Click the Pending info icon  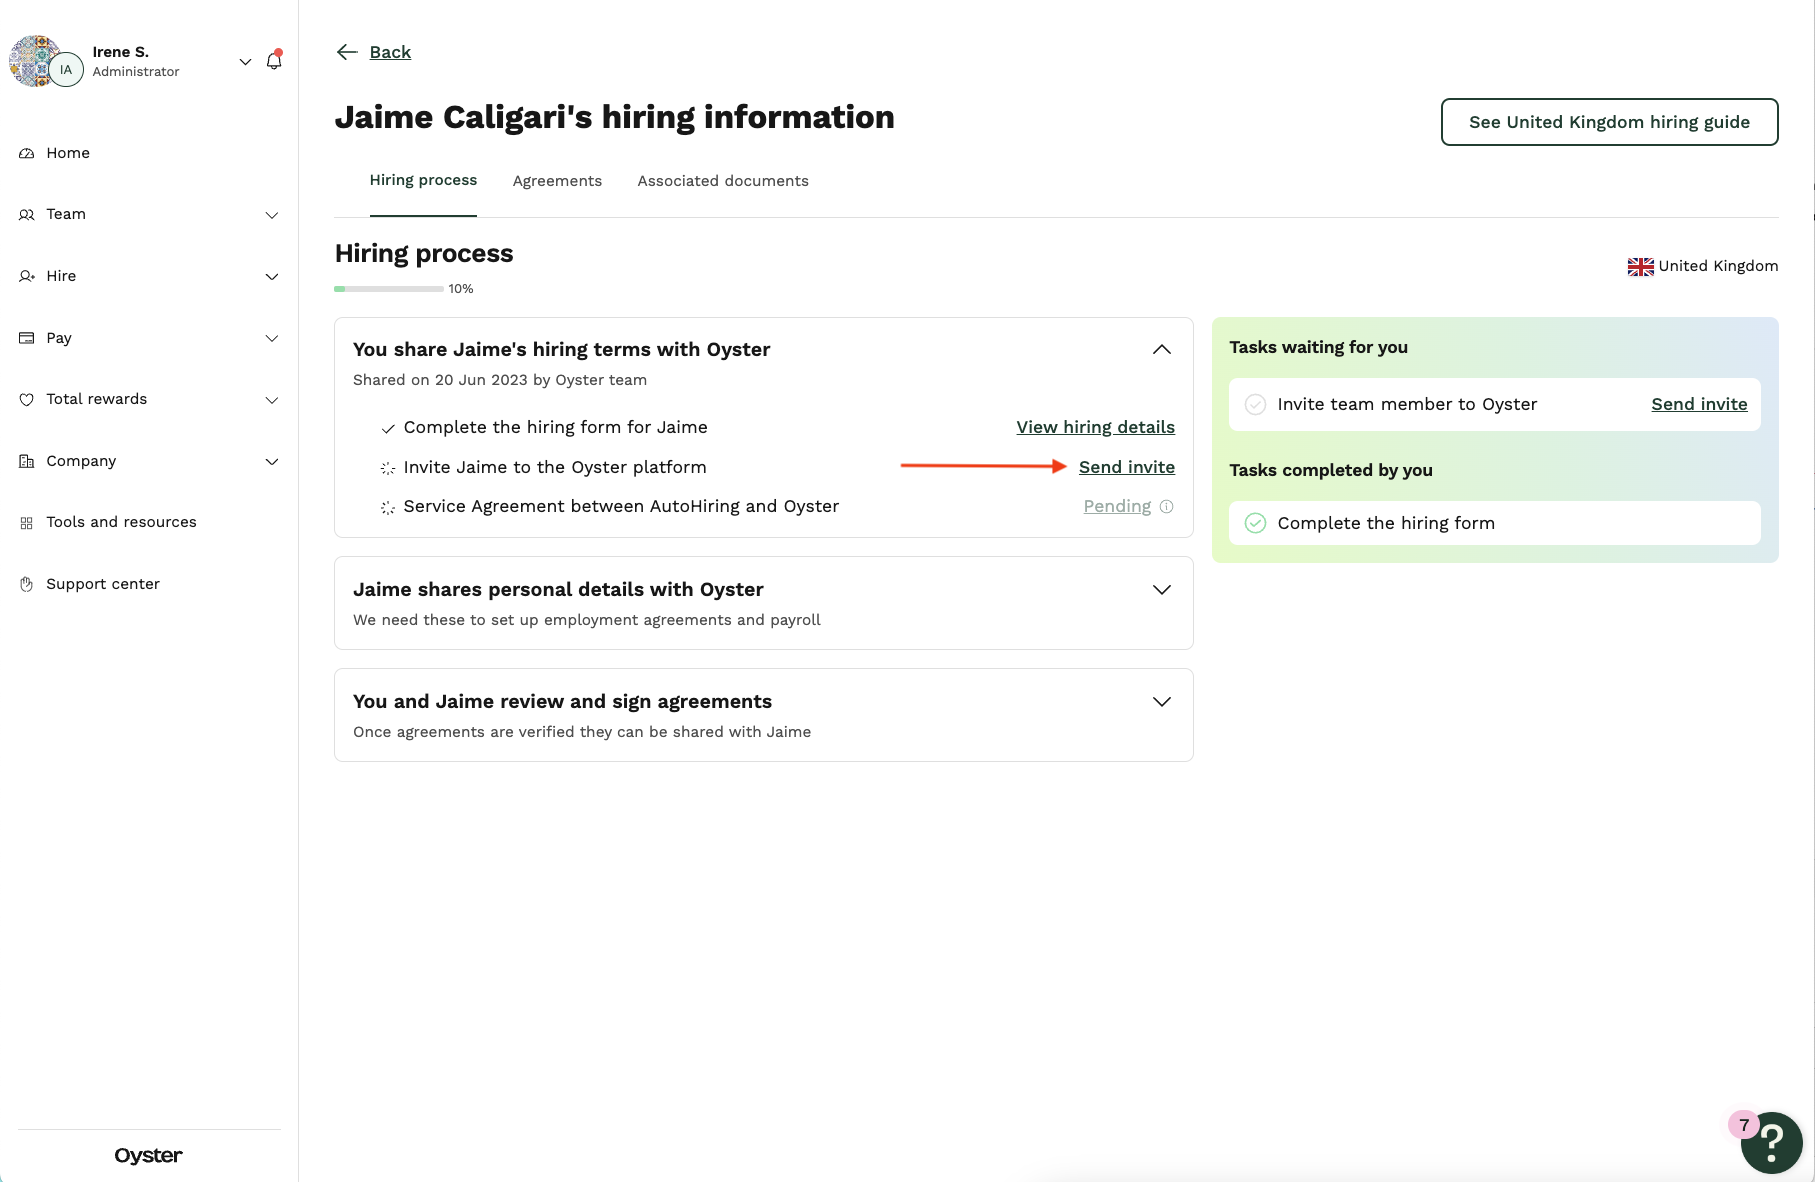[x=1166, y=507]
